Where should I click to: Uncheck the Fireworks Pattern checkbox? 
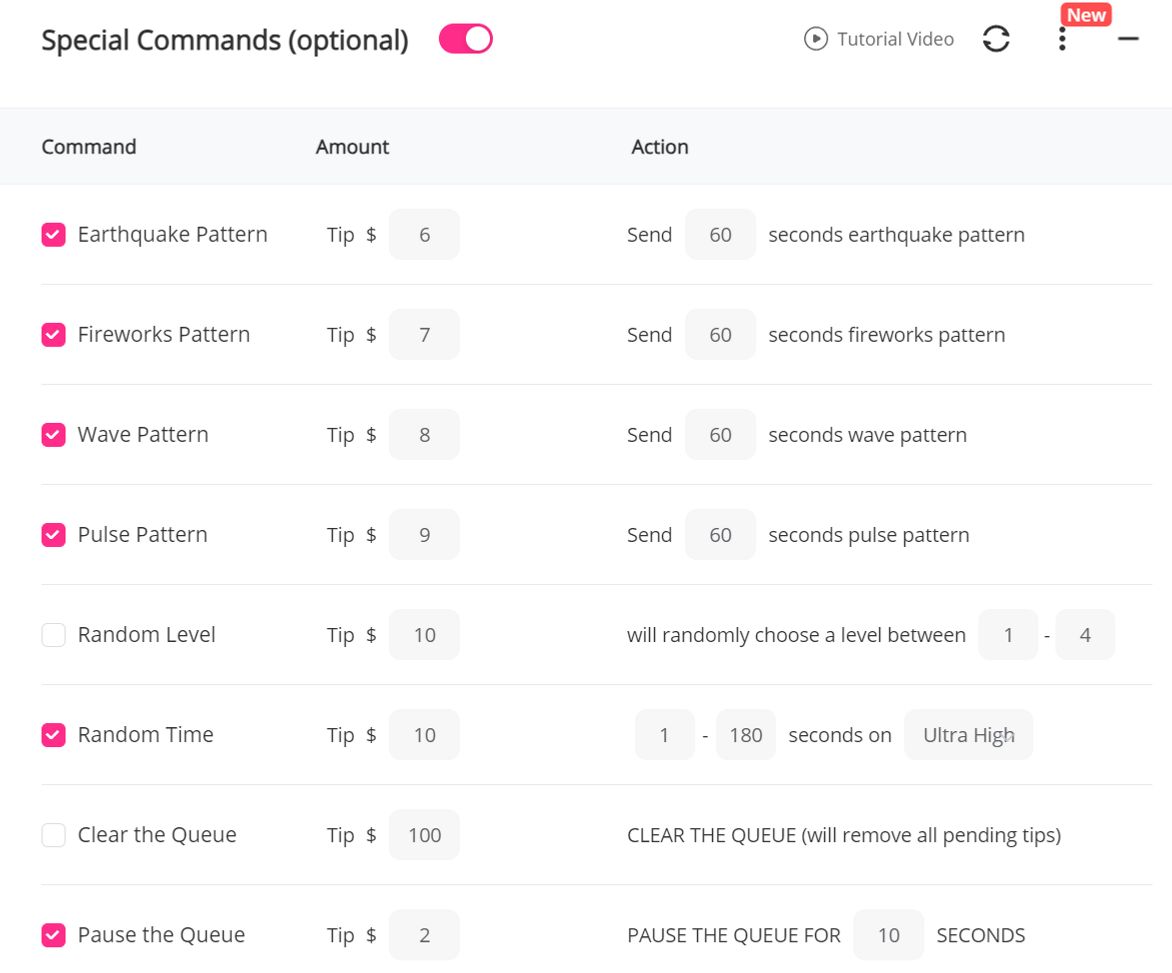[x=53, y=335]
